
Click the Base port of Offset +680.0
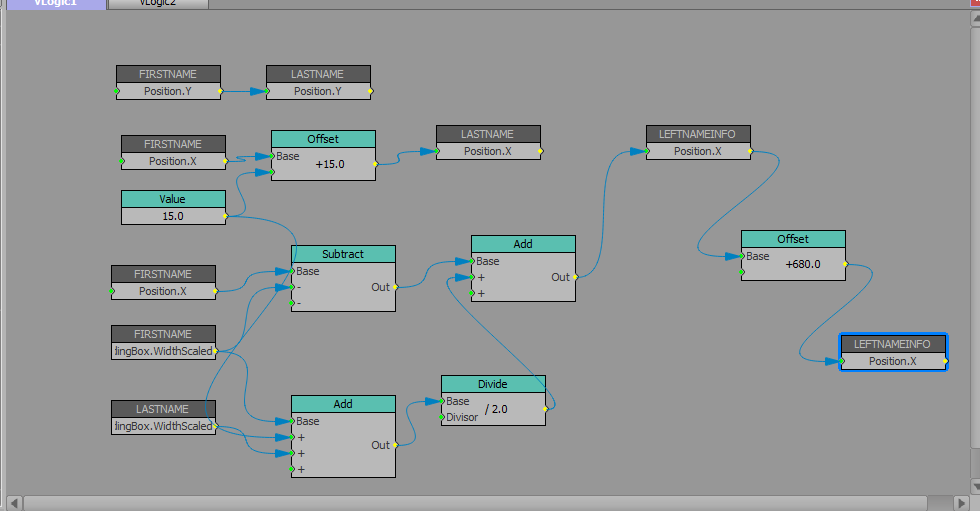[742, 256]
